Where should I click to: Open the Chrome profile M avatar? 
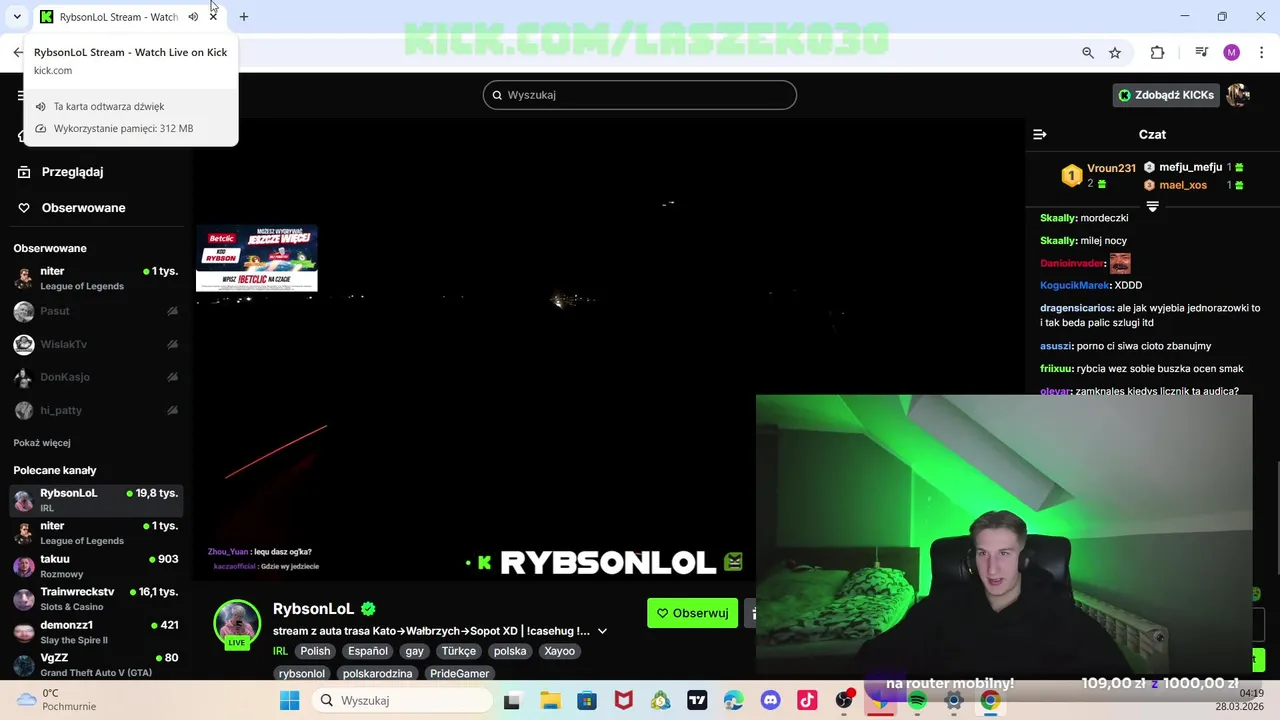1231,53
